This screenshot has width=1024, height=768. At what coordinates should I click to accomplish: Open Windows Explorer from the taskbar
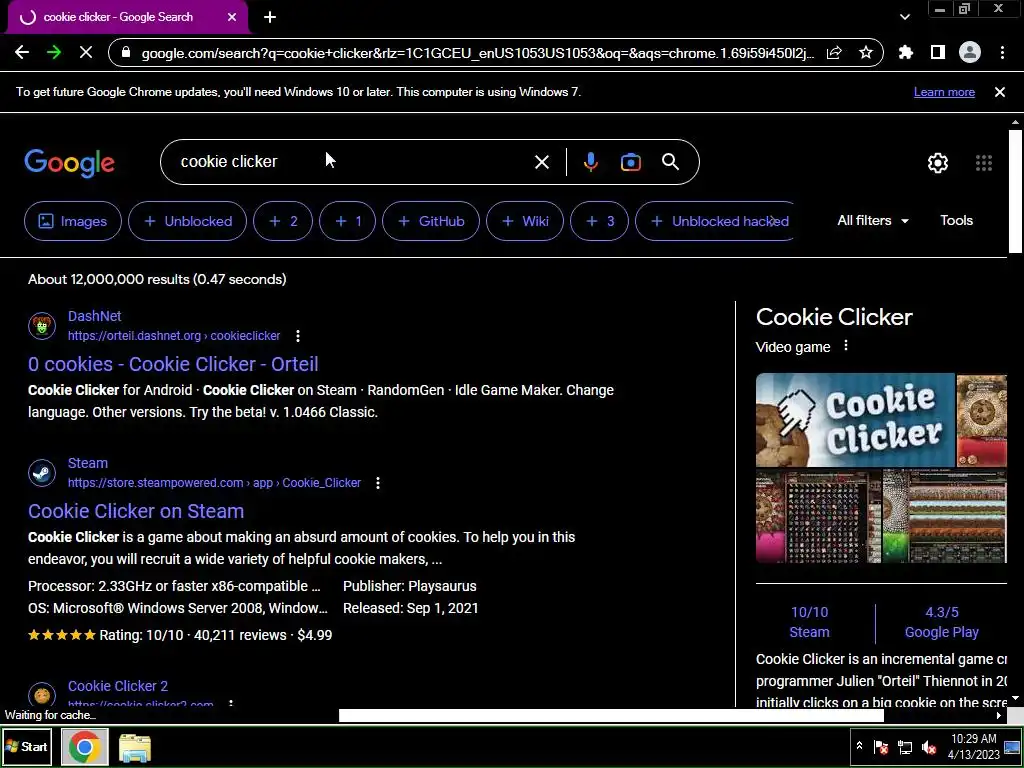[135, 747]
